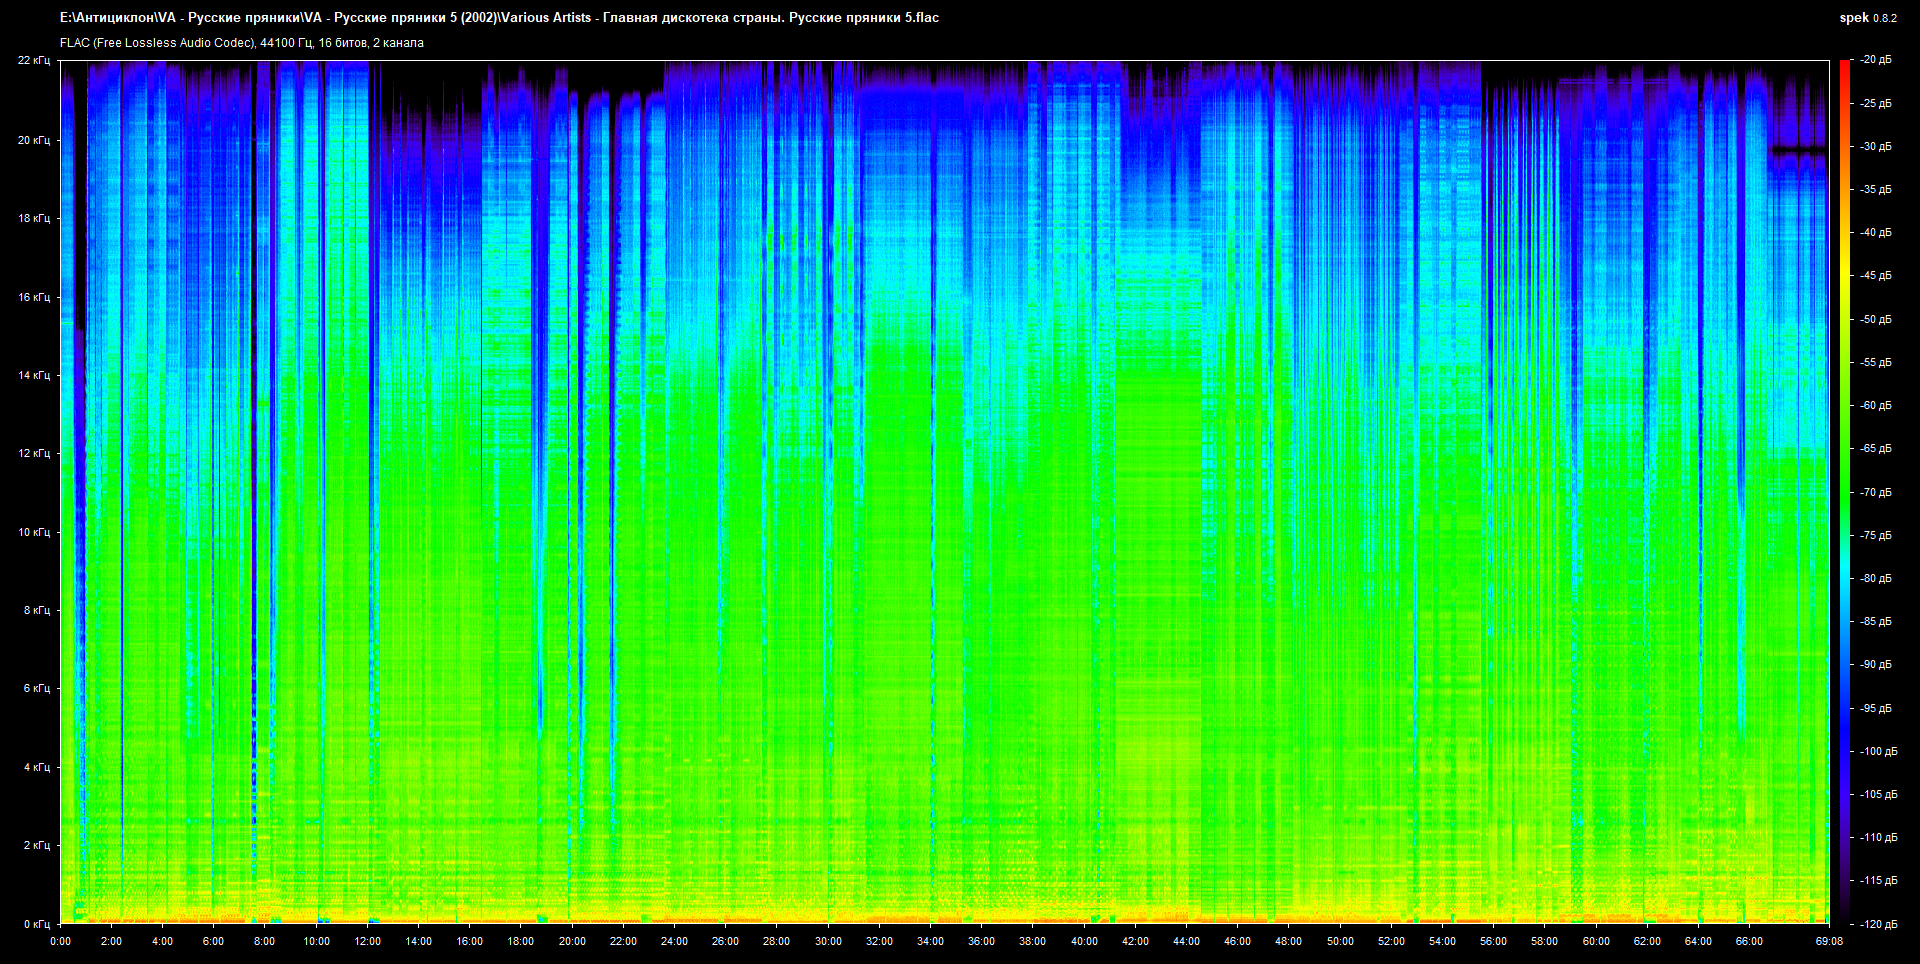1920x964 pixels.
Task: Click the -70 dB scale label
Action: (1875, 492)
